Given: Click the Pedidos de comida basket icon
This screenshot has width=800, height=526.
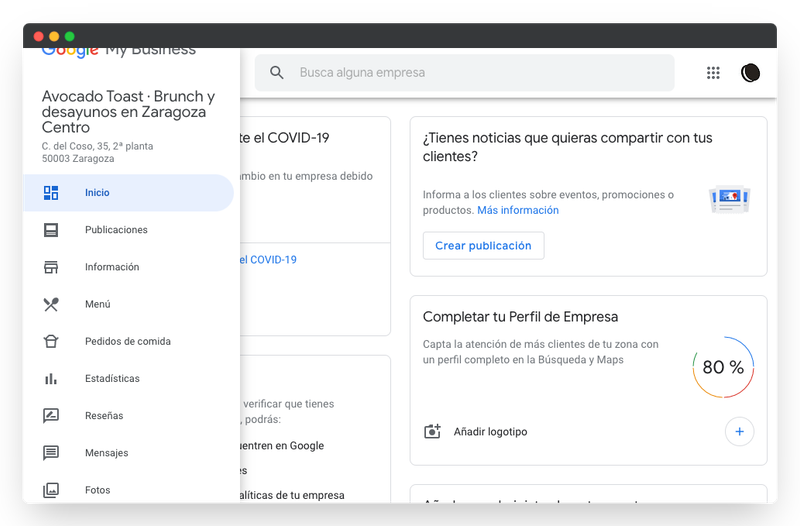Looking at the screenshot, I should coord(51,341).
